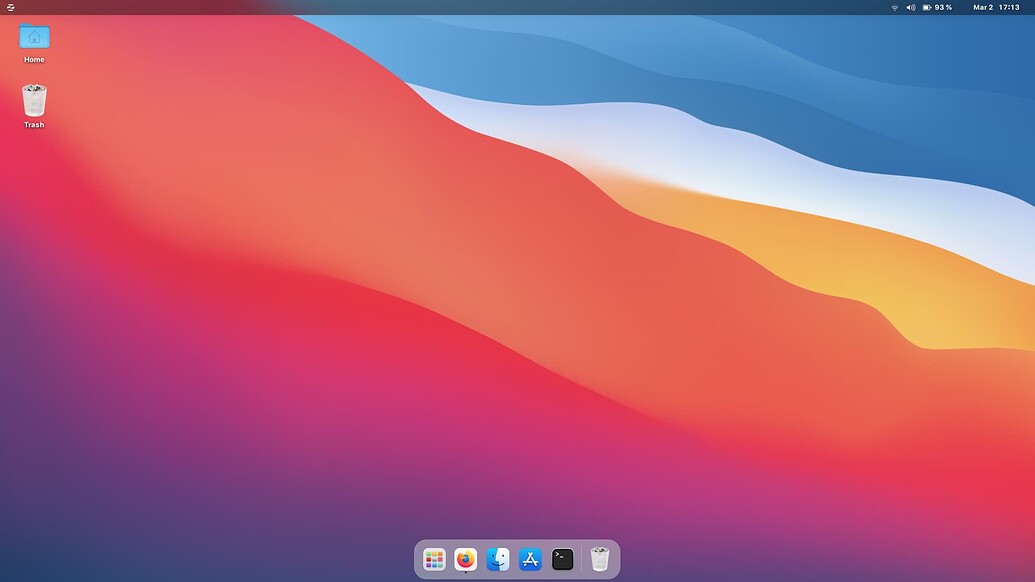Open the application launcher grid in dock
This screenshot has height=582, width=1035.
click(x=434, y=559)
